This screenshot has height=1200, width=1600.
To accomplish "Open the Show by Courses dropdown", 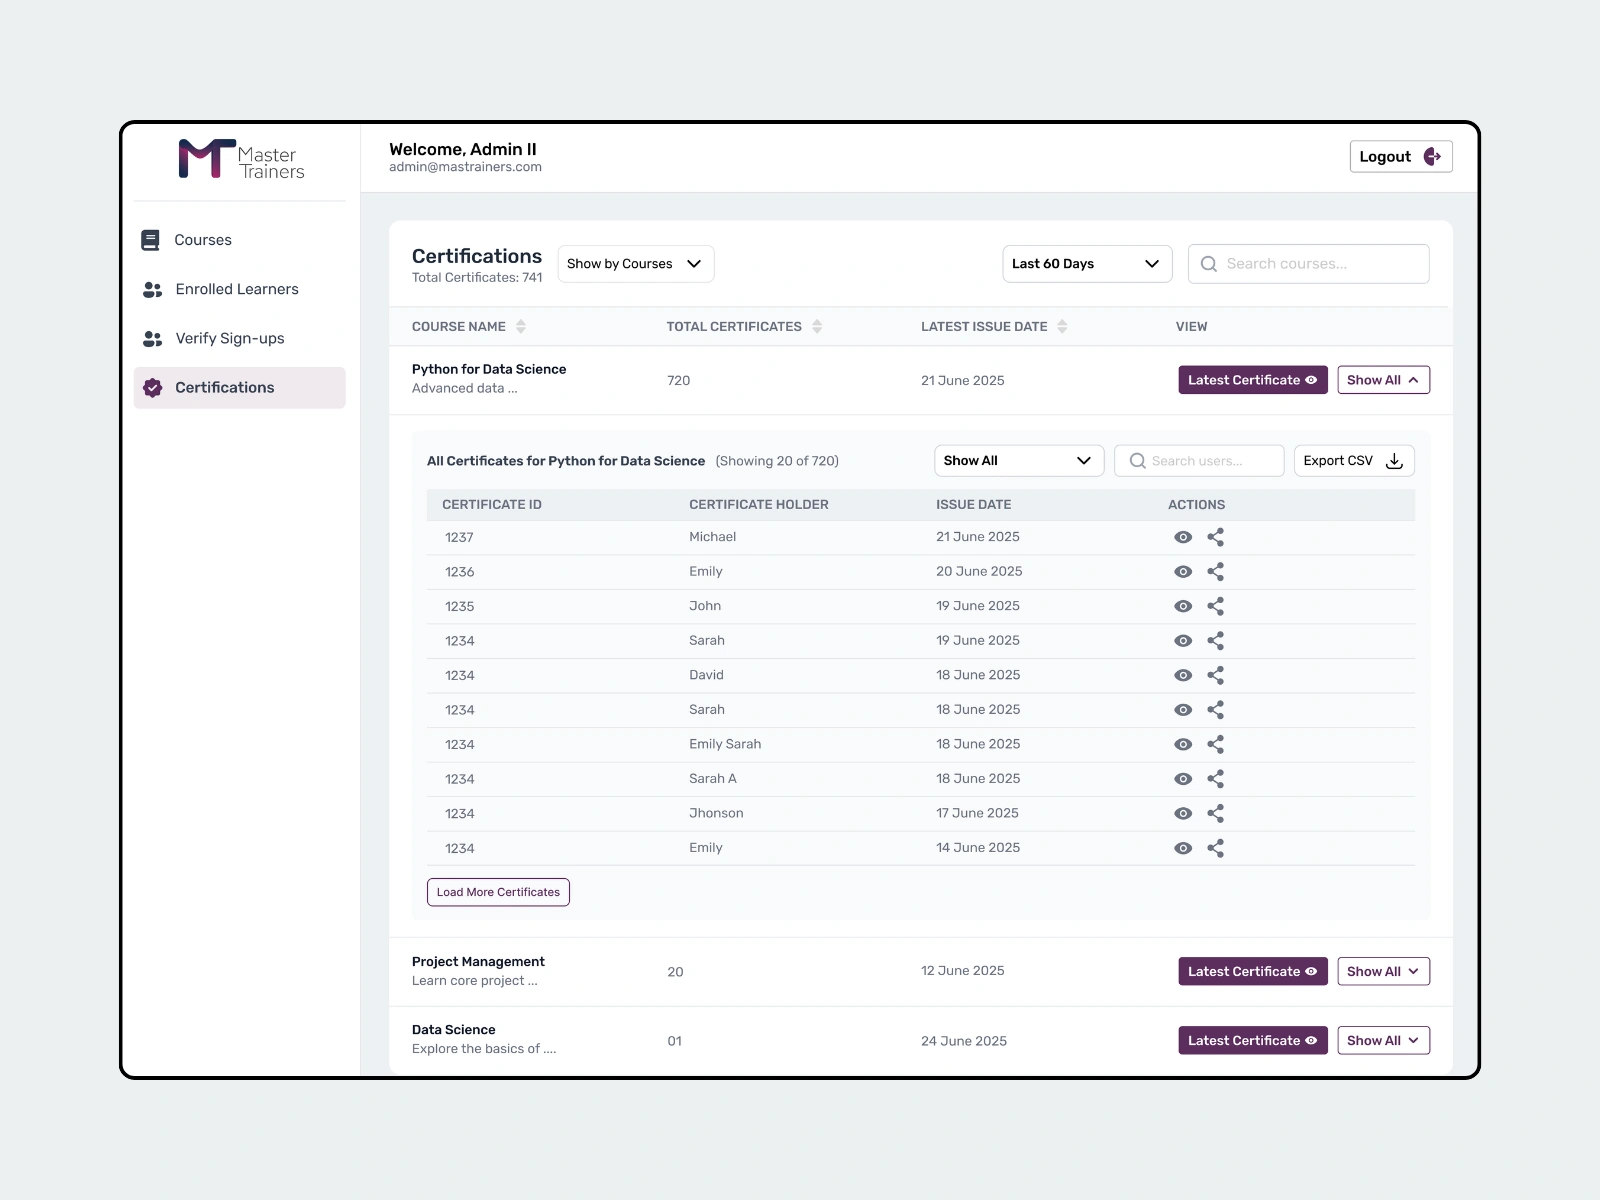I will (x=636, y=264).
